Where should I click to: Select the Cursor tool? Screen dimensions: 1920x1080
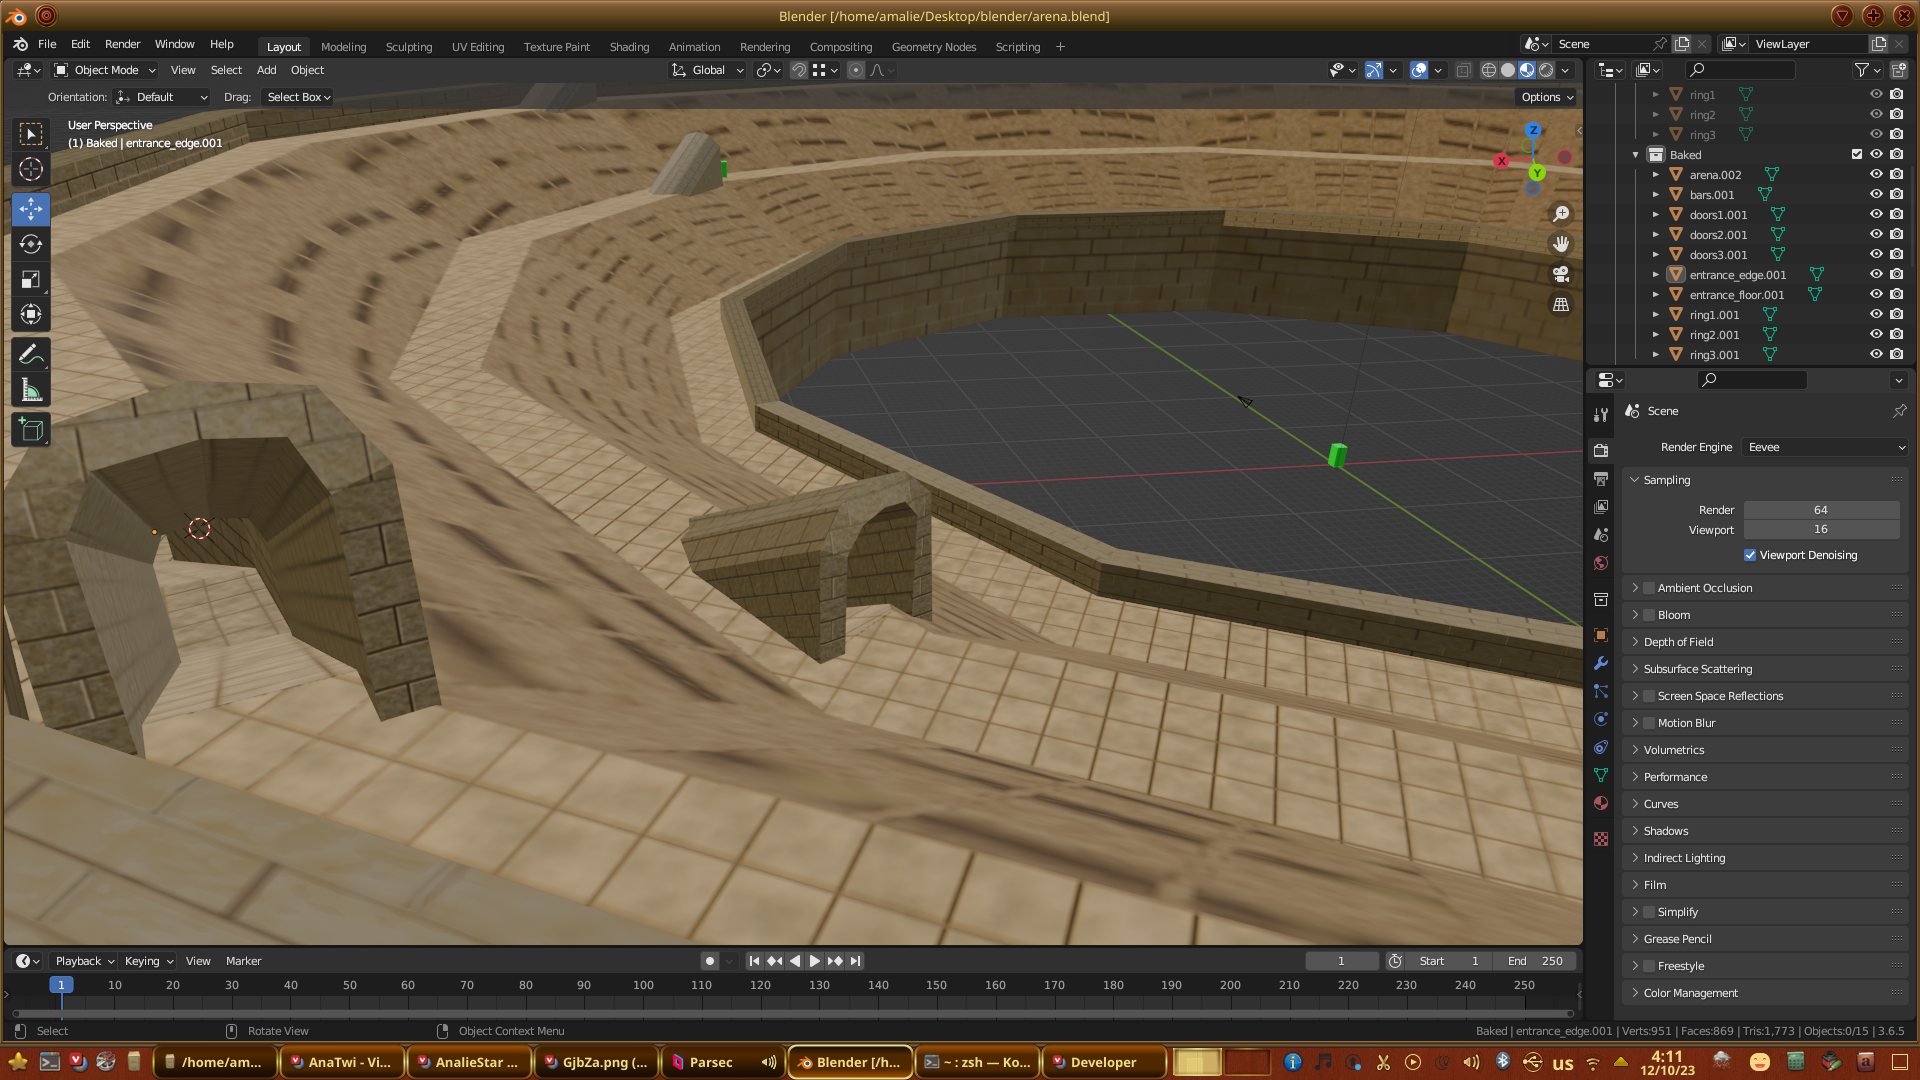pos(31,169)
